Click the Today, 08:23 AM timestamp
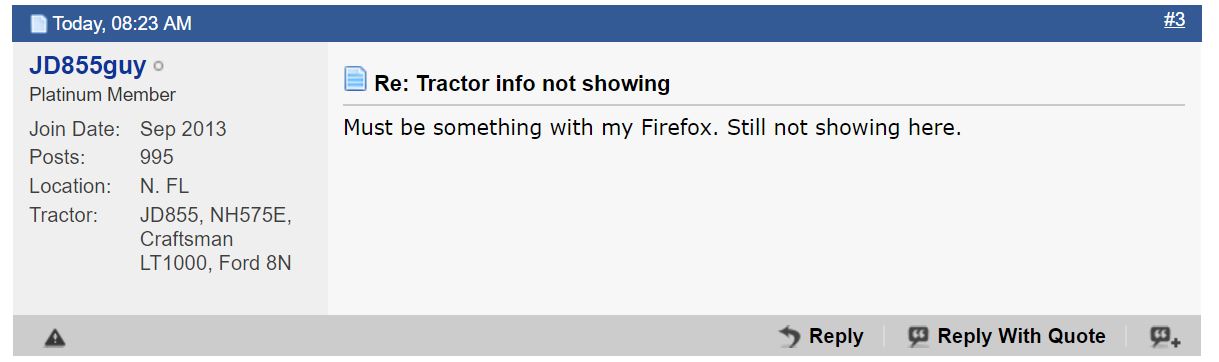Viewport: 1219px width, 362px height. click(122, 23)
